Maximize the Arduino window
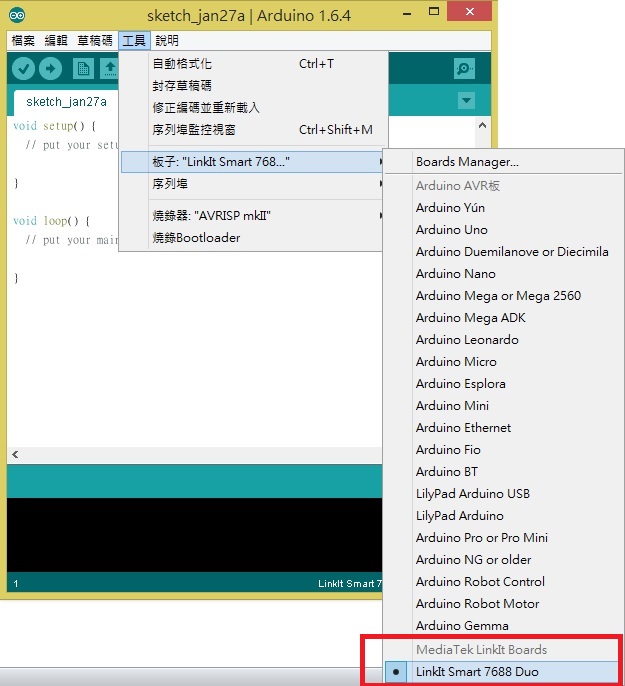The image size is (625, 686). click(433, 12)
